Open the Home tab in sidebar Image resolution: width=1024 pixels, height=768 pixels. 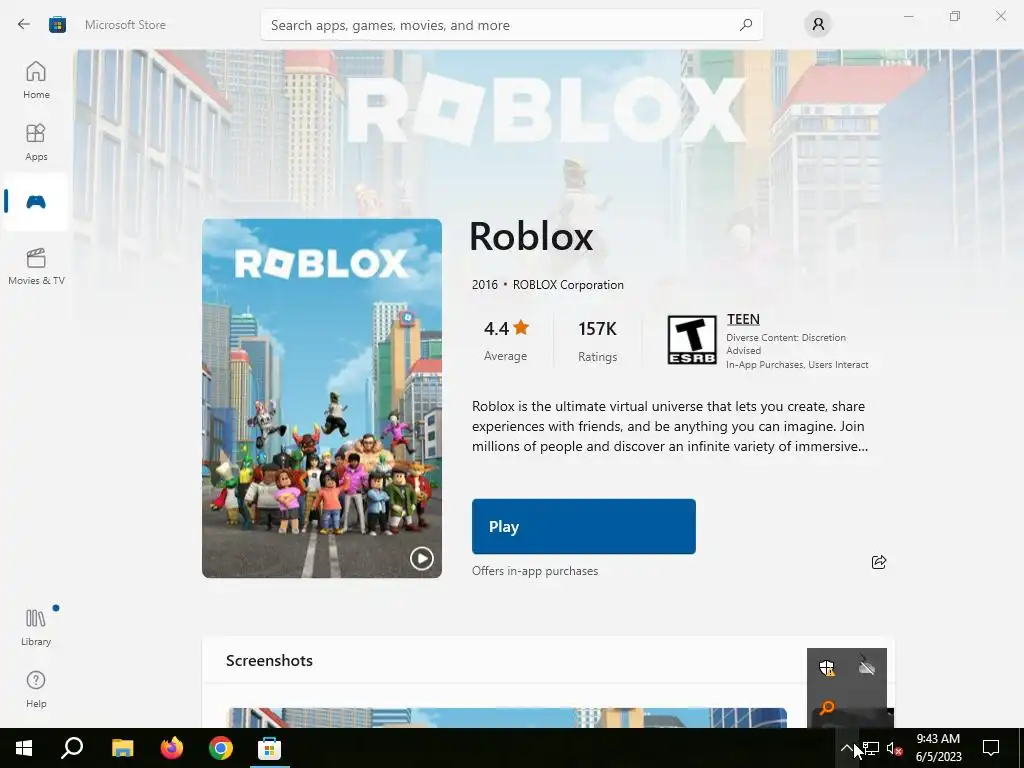(x=36, y=80)
